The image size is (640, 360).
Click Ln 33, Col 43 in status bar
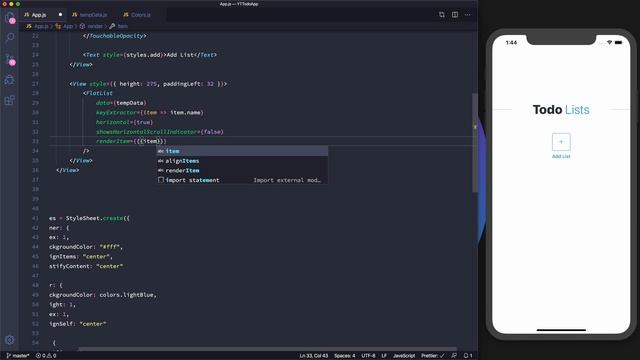[x=313, y=356]
